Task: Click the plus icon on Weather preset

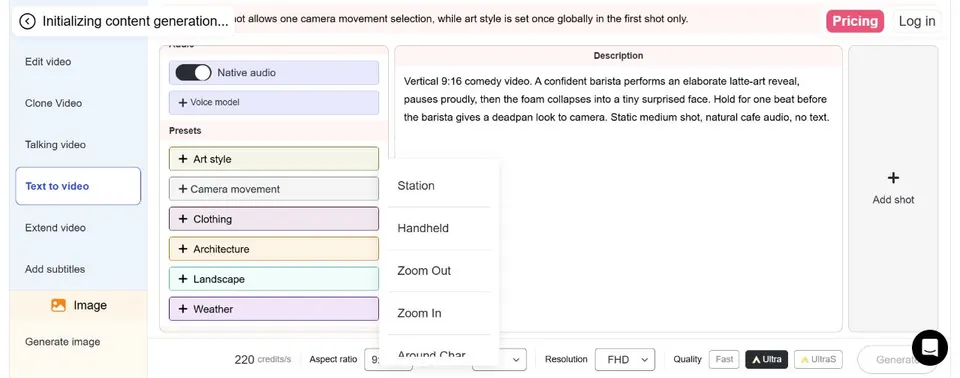Action: click(x=182, y=309)
